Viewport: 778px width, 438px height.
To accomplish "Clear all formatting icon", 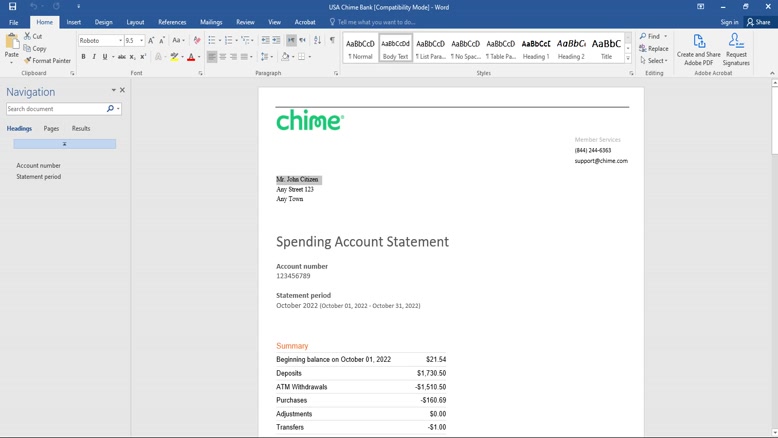I will [x=197, y=41].
